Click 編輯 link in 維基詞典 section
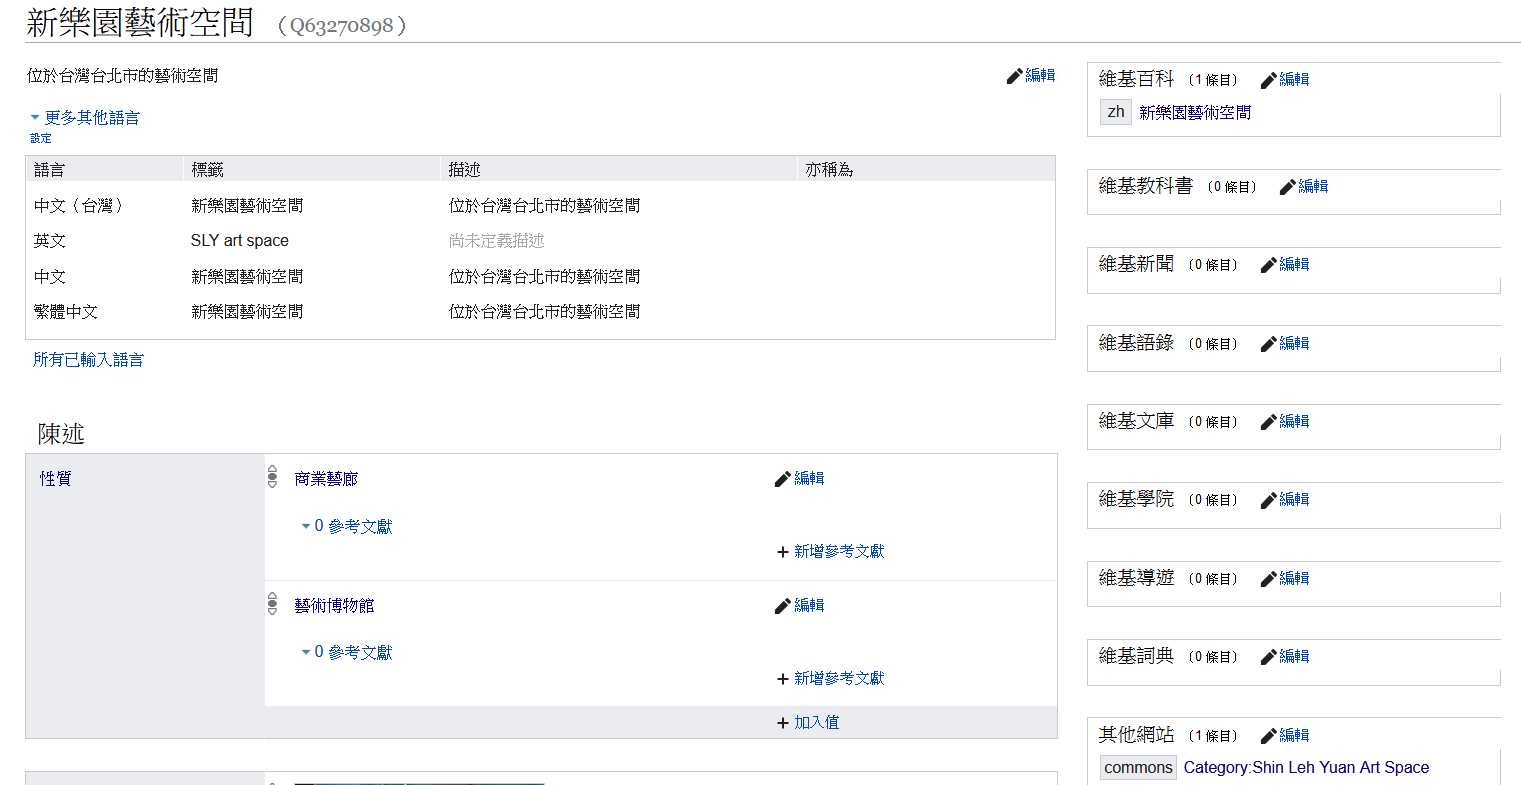 [x=1294, y=657]
